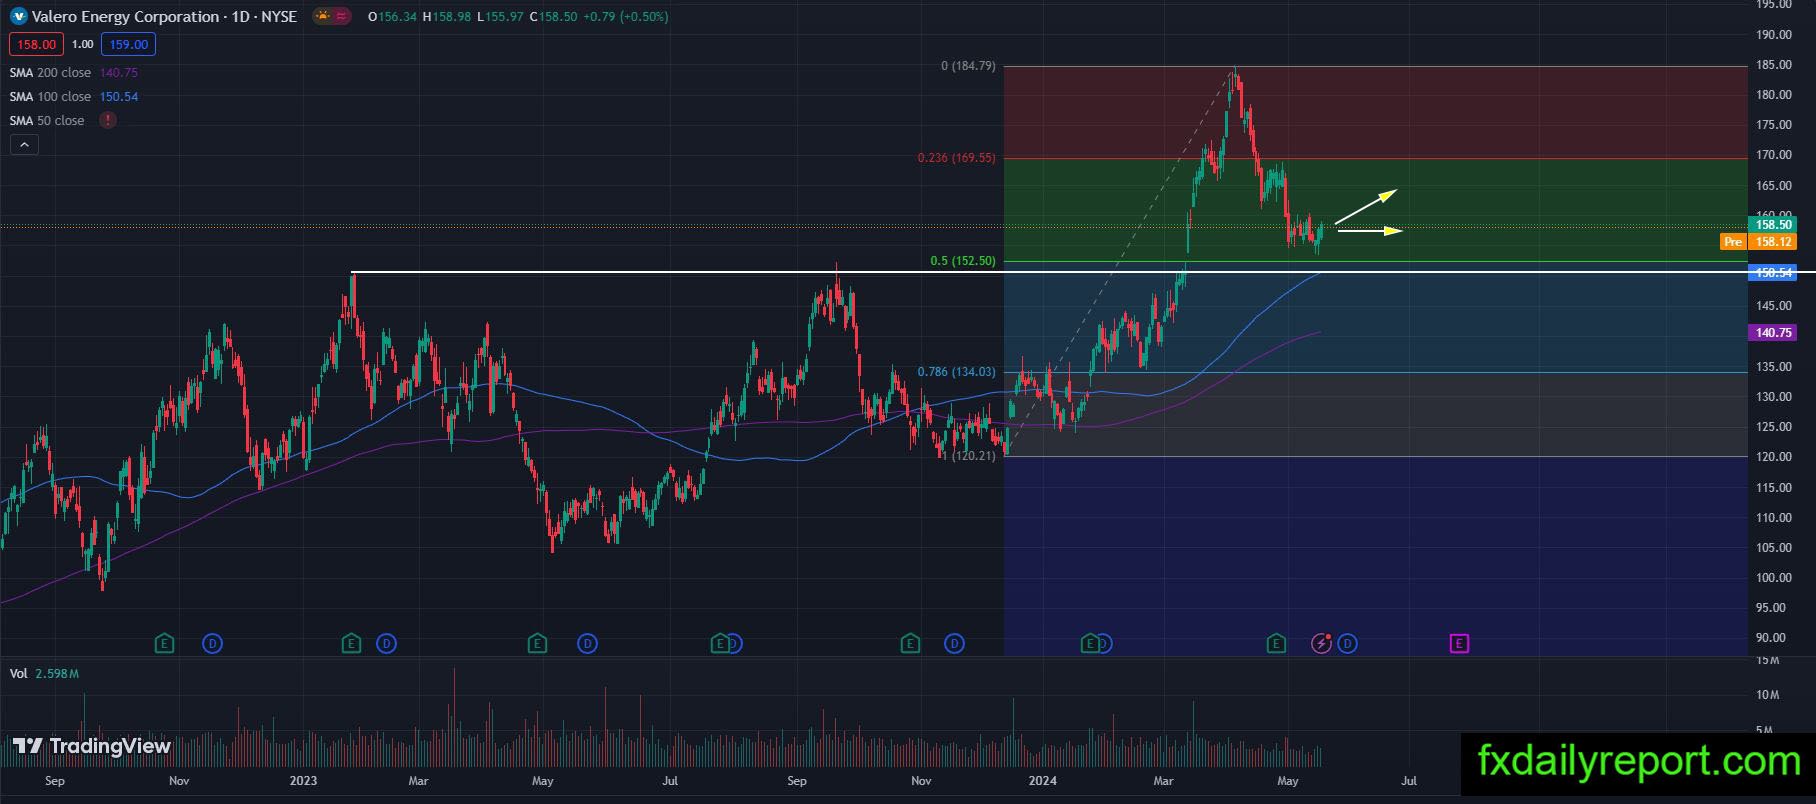The image size is (1816, 804).
Task: Click the "10M" volume scale label
Action: point(1767,695)
